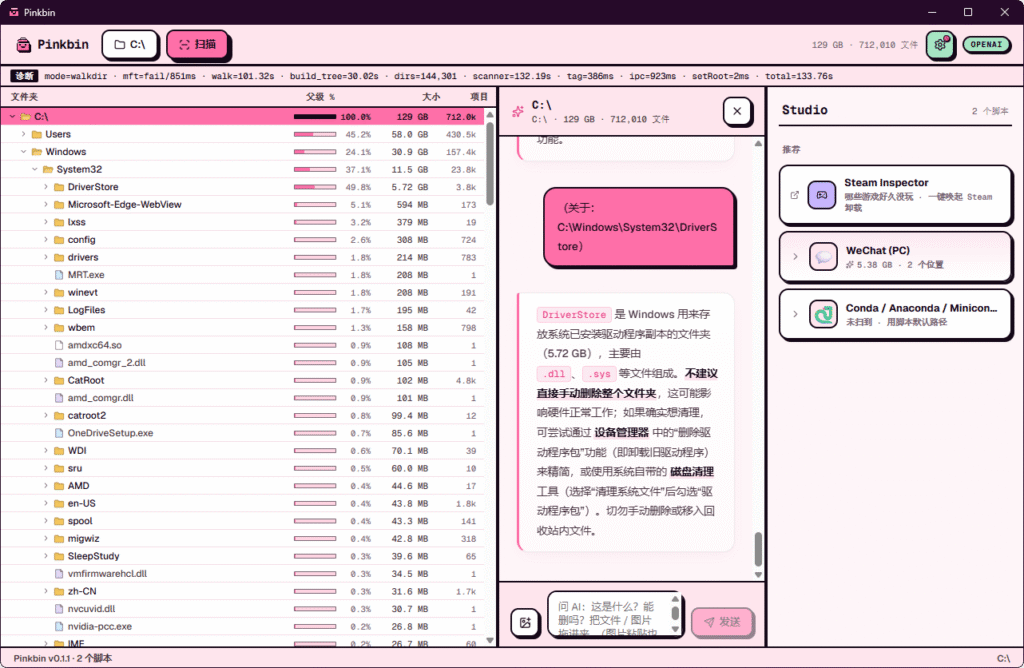
Task: Sort by the 大小 size column header
Action: [431, 97]
